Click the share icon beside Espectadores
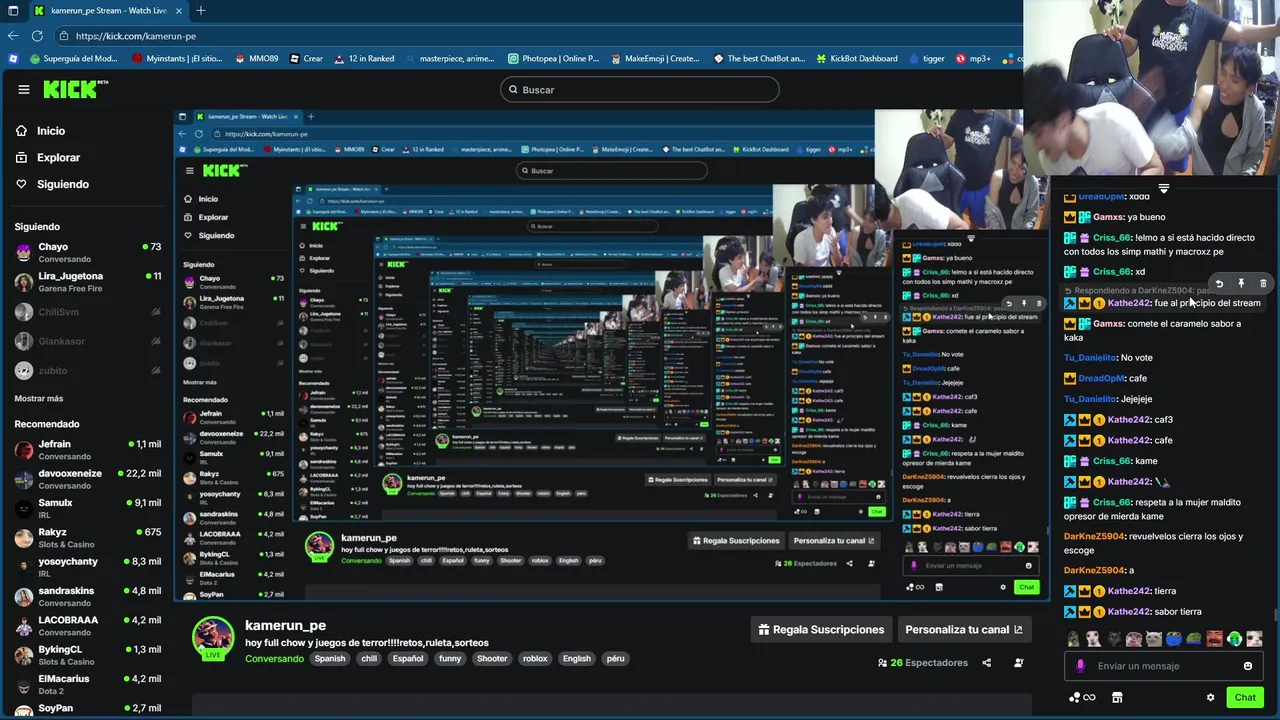Image resolution: width=1280 pixels, height=720 pixels. coord(986,663)
